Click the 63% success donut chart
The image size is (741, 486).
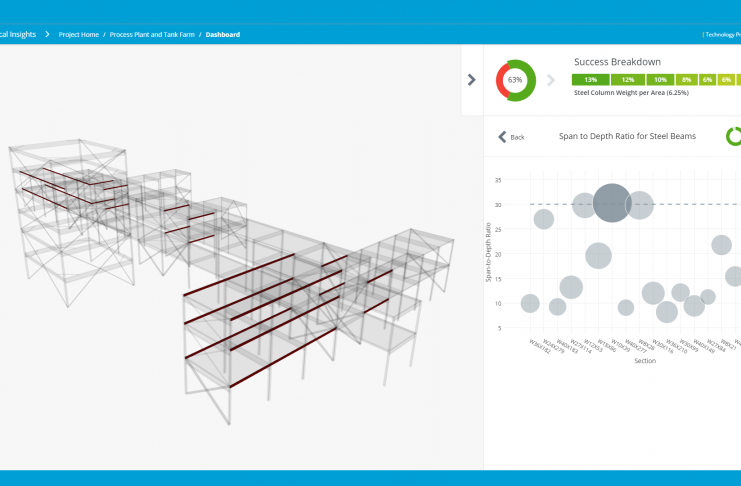515,79
